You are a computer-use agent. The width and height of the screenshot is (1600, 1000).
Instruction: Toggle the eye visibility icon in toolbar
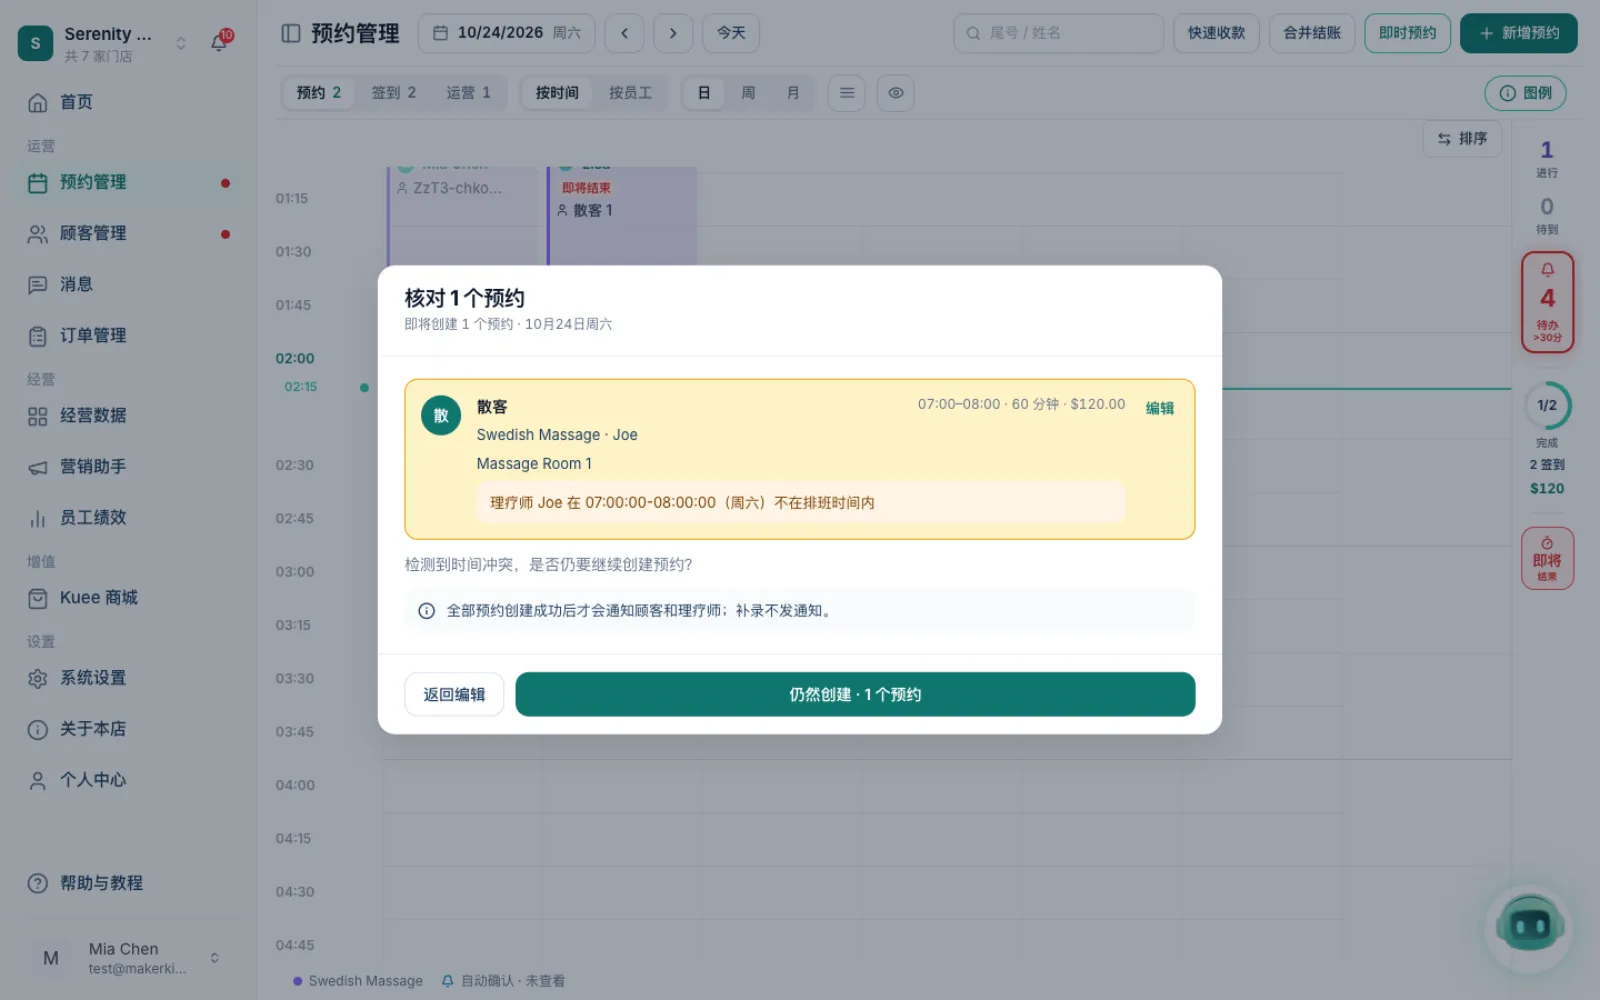coord(896,93)
